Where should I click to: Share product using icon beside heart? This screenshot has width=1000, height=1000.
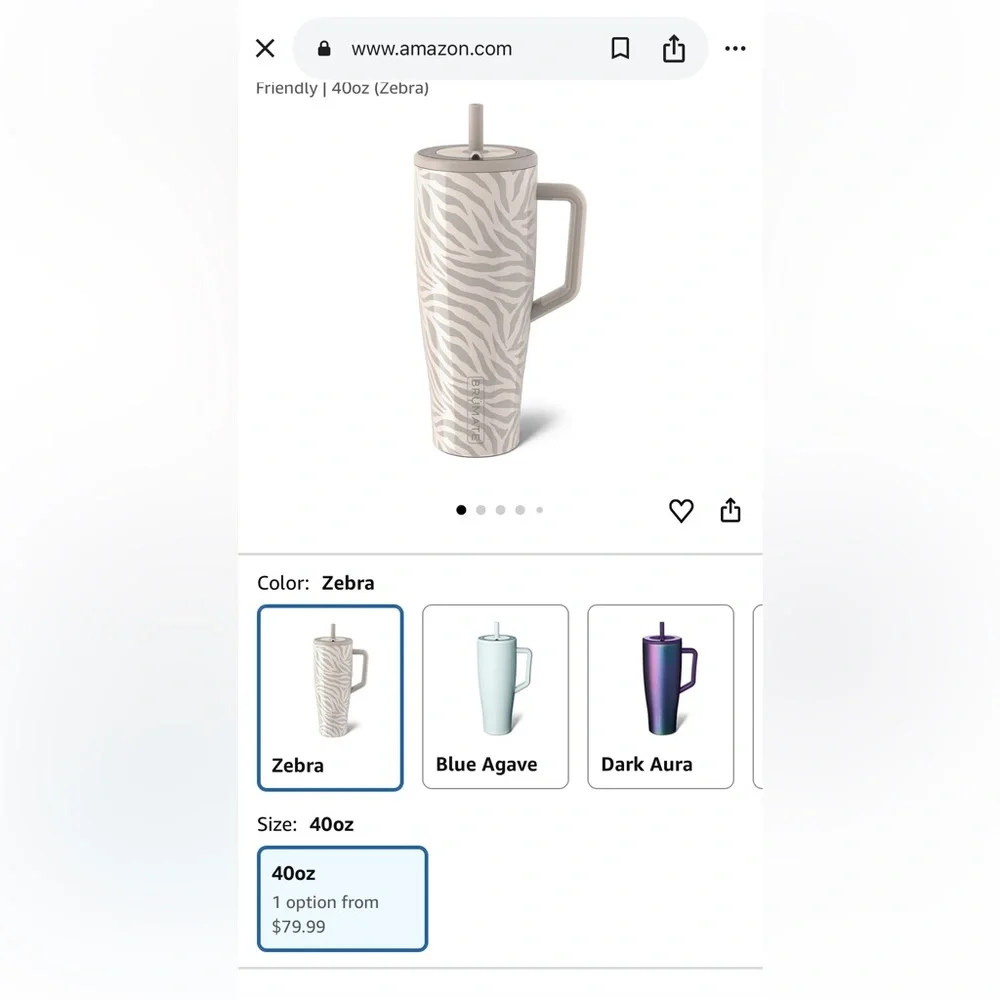pyautogui.click(x=730, y=510)
